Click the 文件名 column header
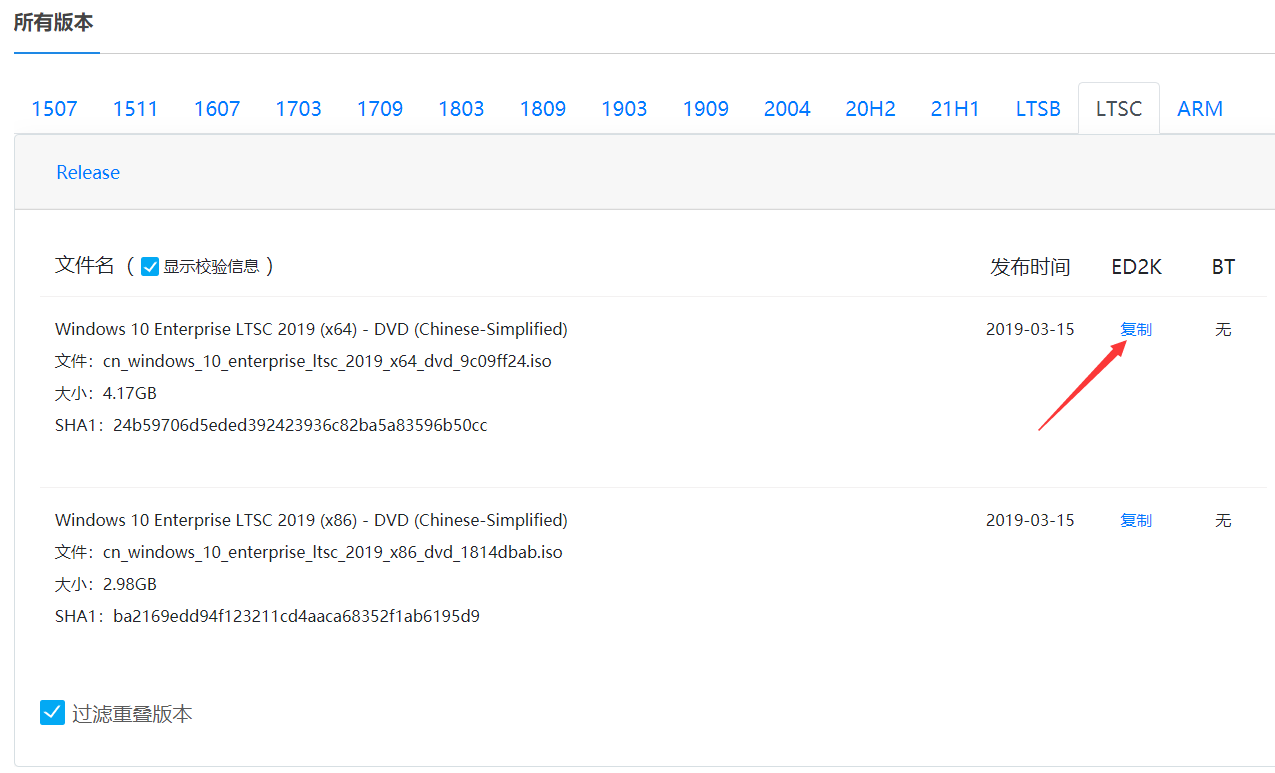 (85, 265)
